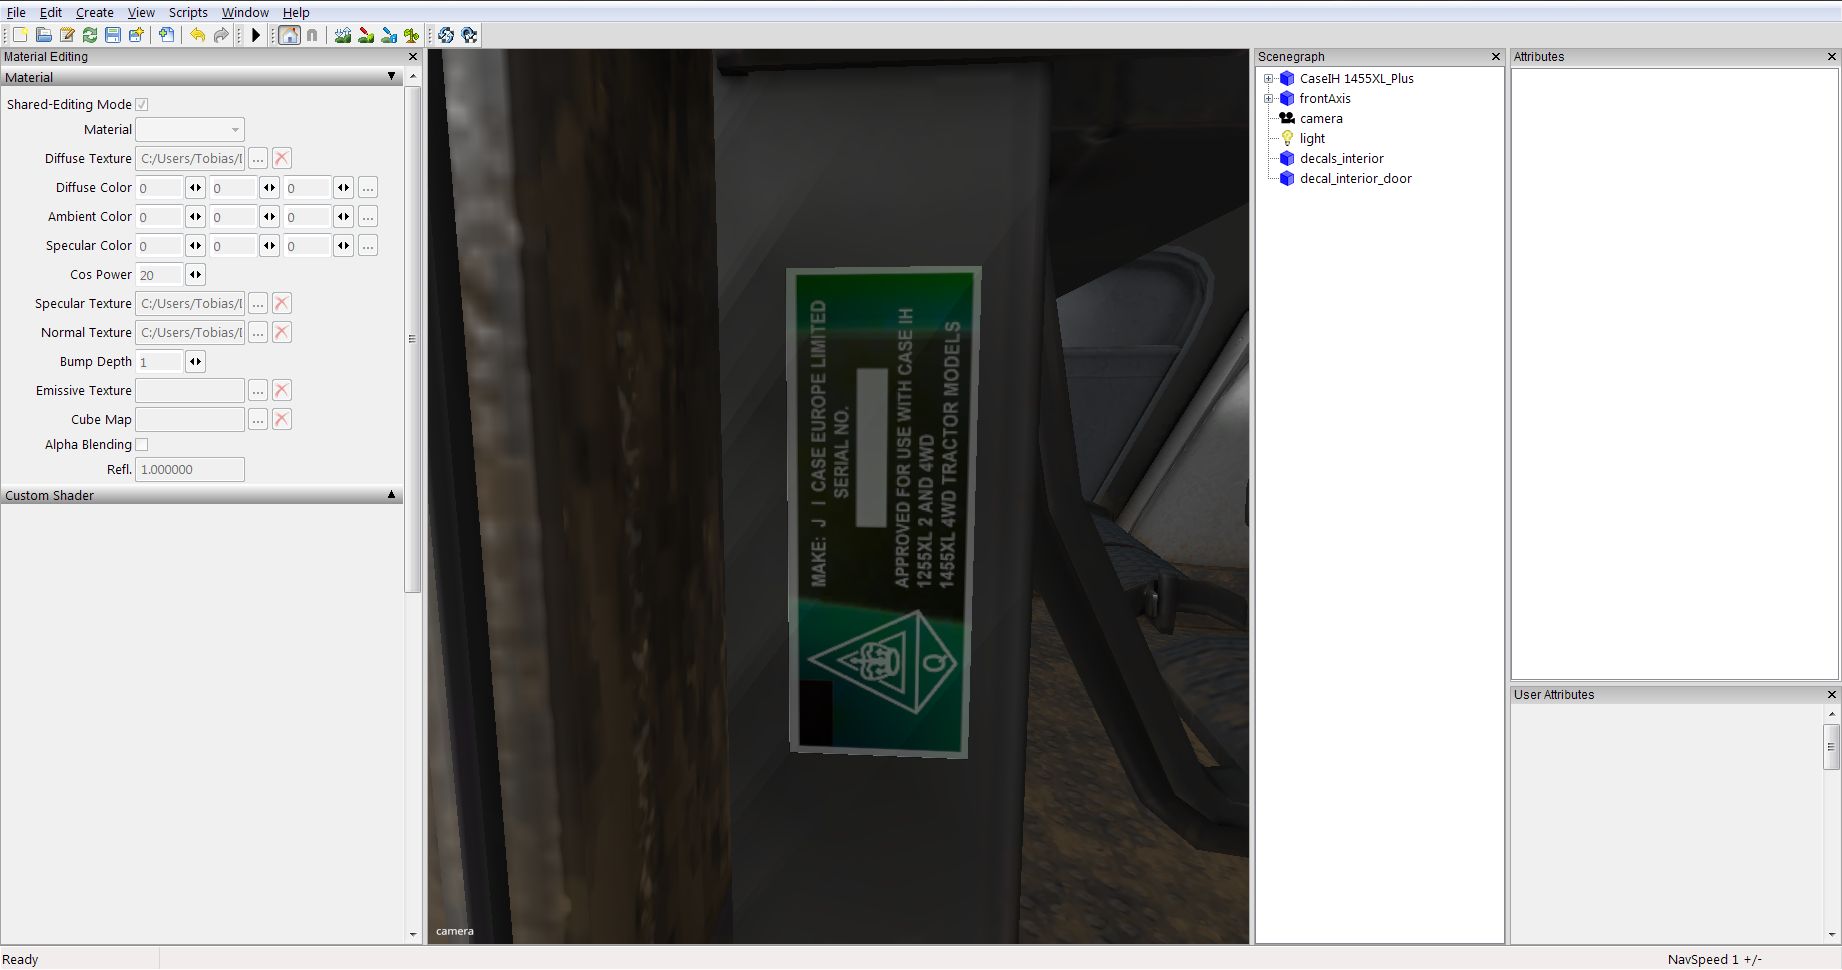
Task: Toggle the house-shaped toolbar button
Action: pyautogui.click(x=289, y=35)
